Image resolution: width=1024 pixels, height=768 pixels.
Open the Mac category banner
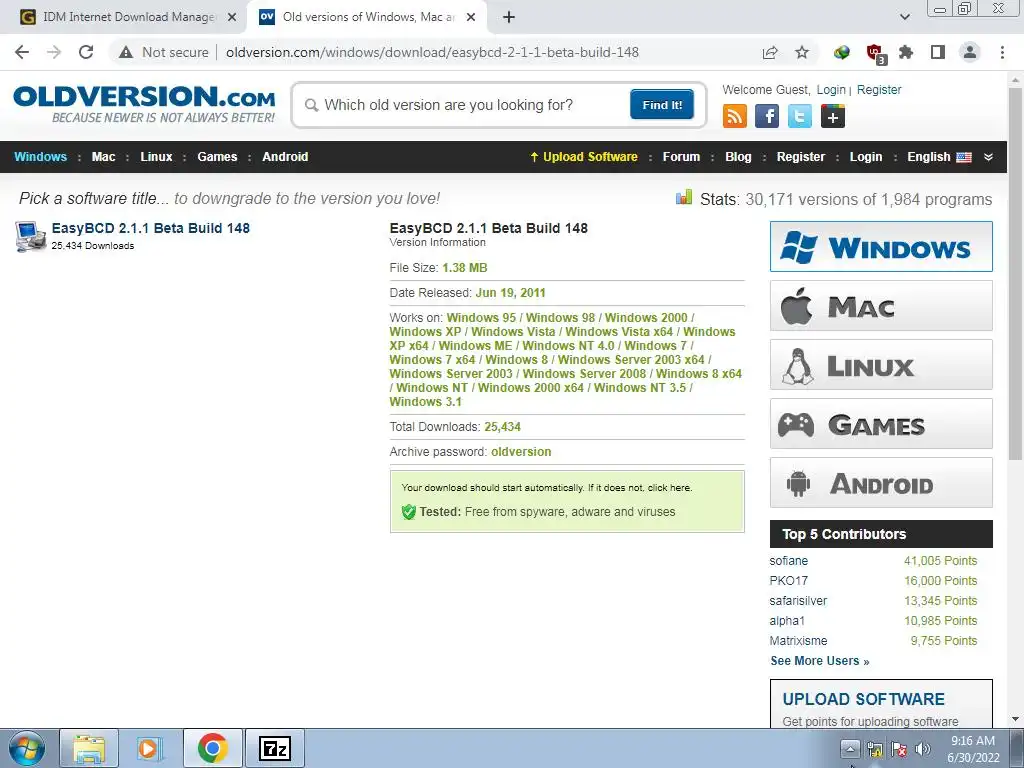(x=881, y=306)
